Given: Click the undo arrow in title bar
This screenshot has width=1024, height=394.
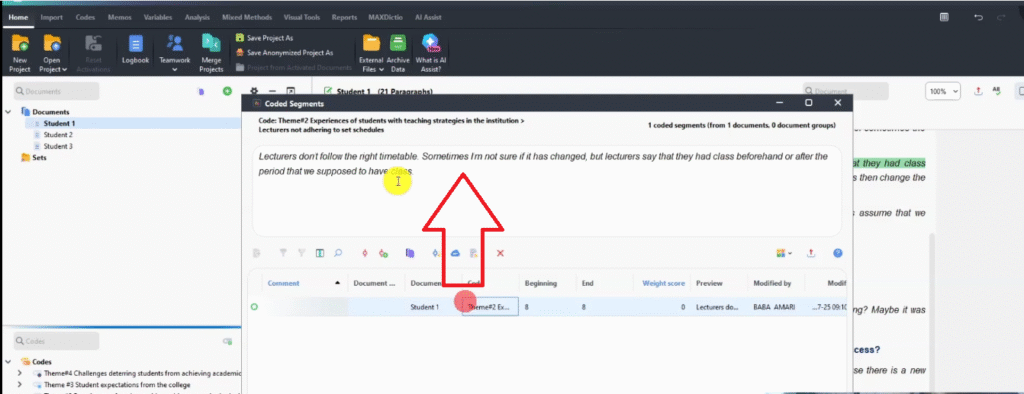Looking at the screenshot, I should [978, 18].
